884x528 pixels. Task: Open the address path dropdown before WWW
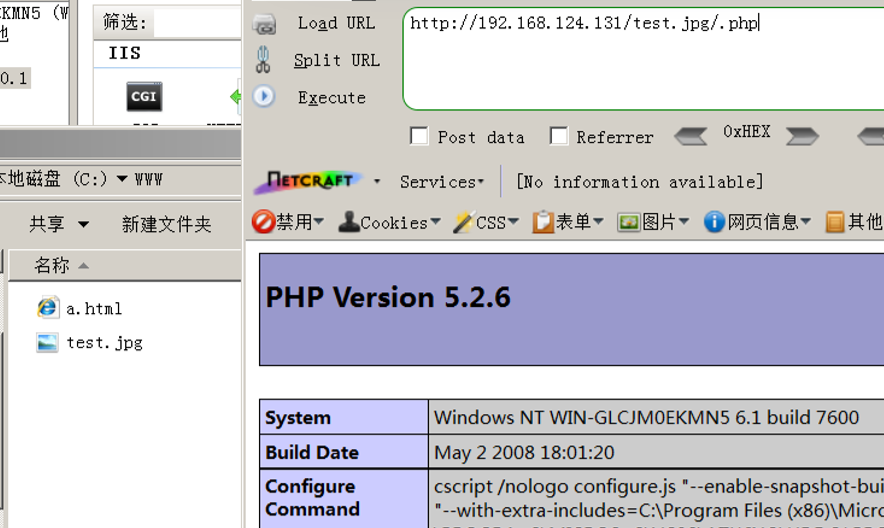[x=122, y=179]
